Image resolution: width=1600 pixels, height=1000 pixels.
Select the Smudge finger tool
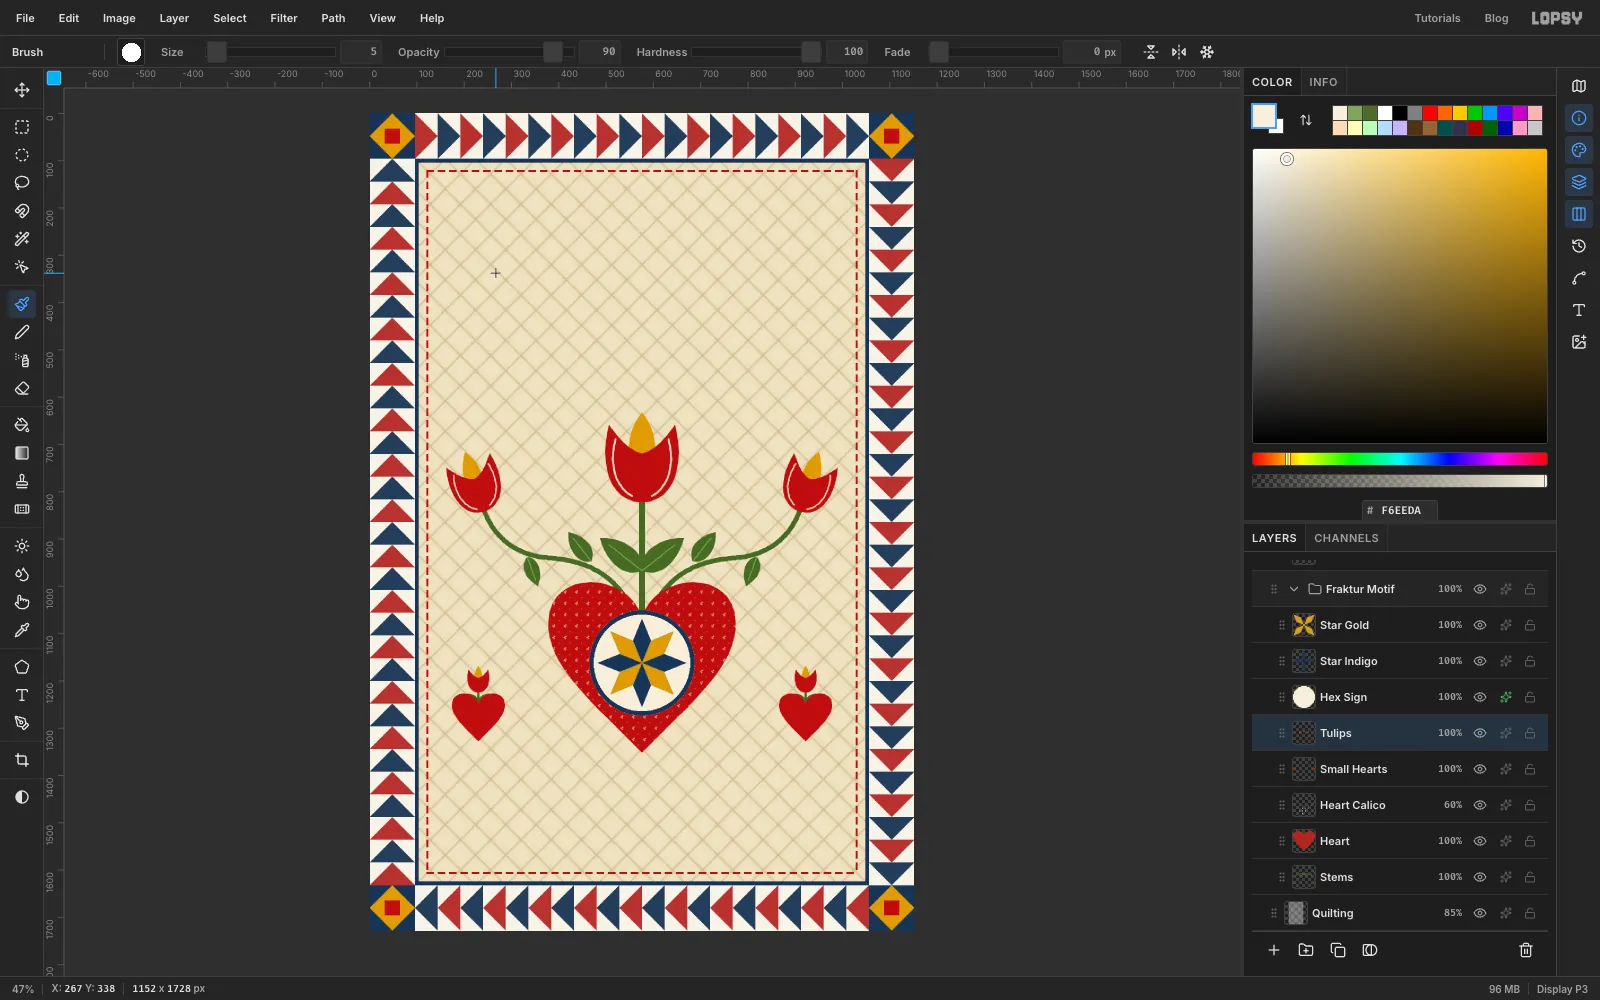[22, 602]
